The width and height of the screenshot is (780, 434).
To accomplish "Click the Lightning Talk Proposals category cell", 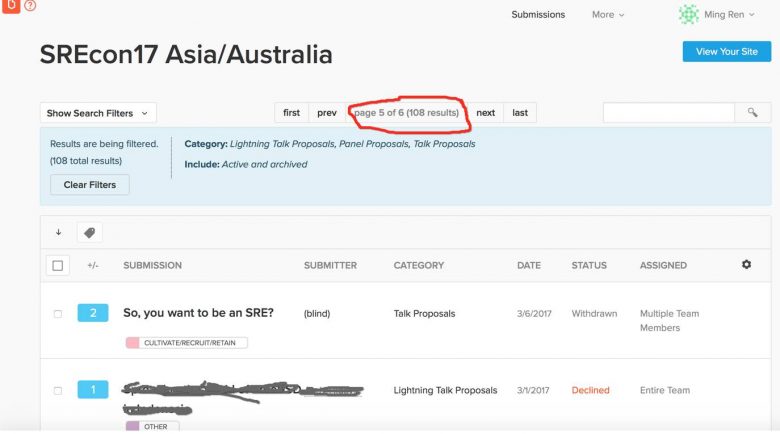I will pos(445,390).
